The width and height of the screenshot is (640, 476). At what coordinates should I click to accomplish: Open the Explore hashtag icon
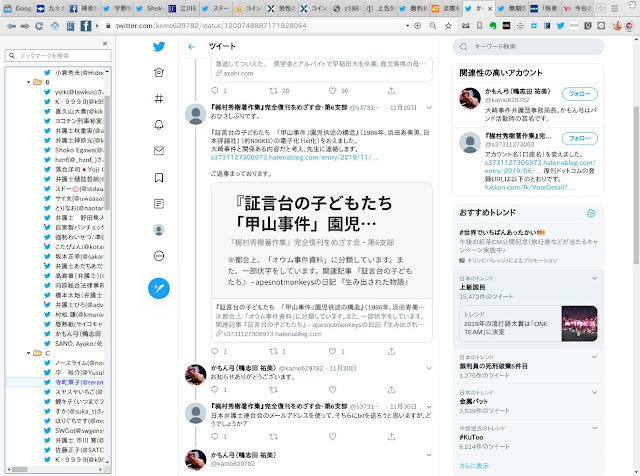click(159, 99)
